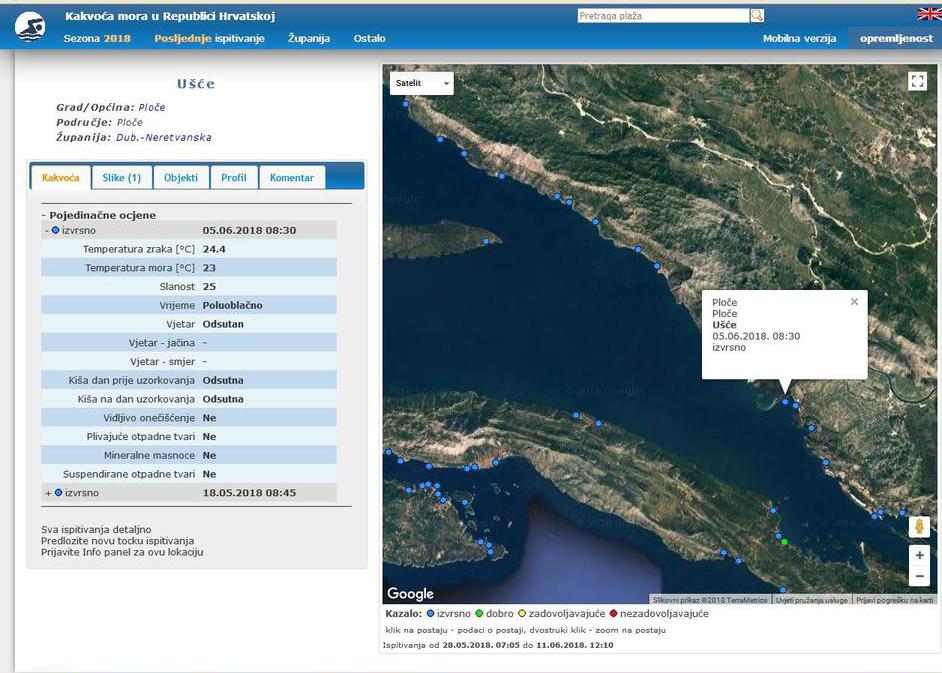942x673 pixels.
Task: Collapse the 05.06.2018 izvrsno entry
Action: click(48, 230)
